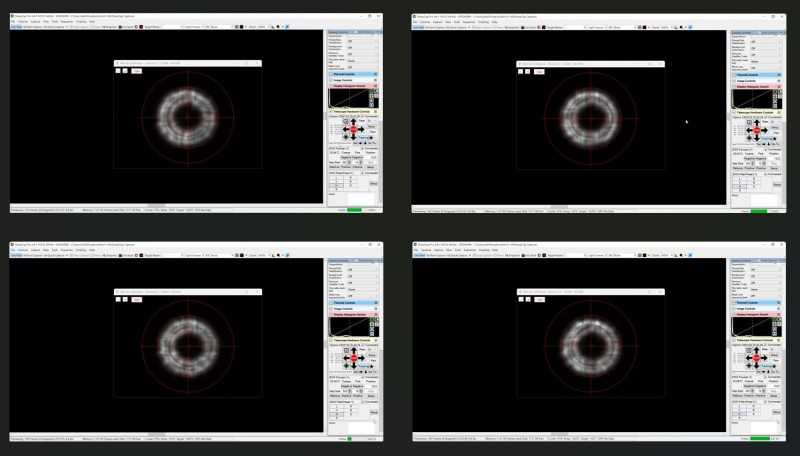Click the mount move-up arrow in bottom-left window
The height and width of the screenshot is (456, 800).
point(354,351)
